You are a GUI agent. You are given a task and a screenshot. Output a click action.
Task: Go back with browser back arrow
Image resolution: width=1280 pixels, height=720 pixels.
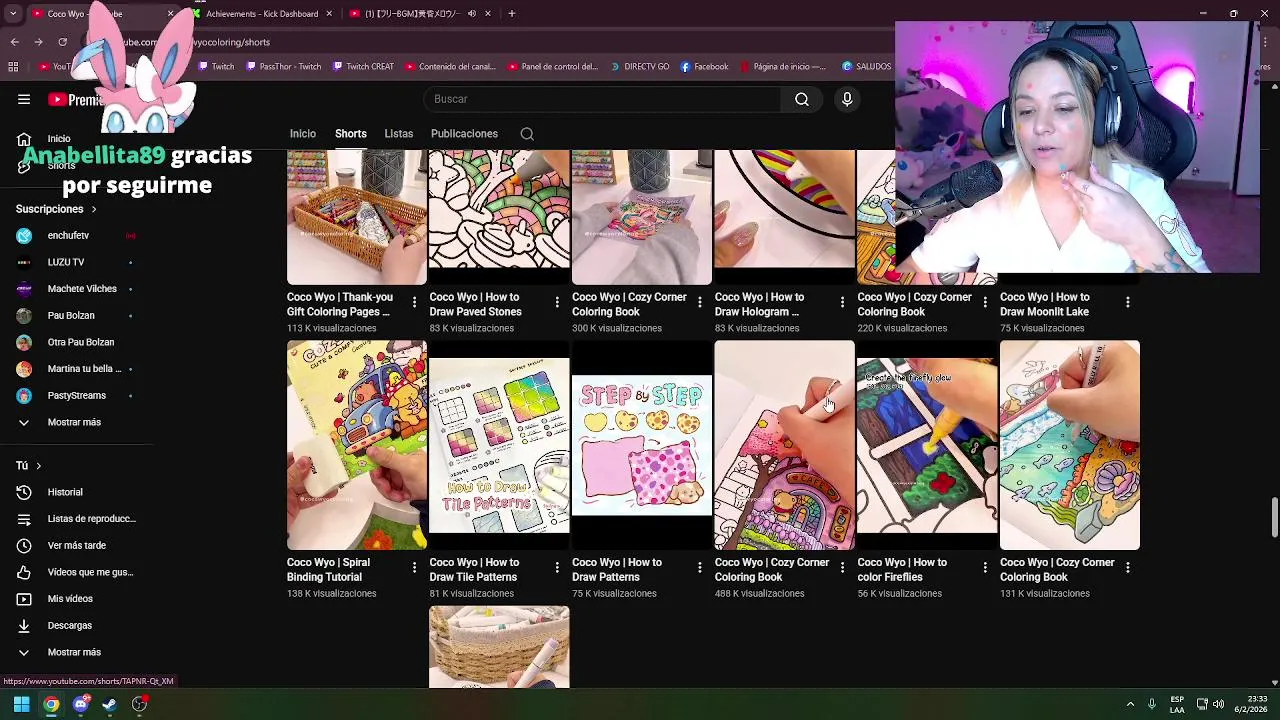(x=14, y=42)
